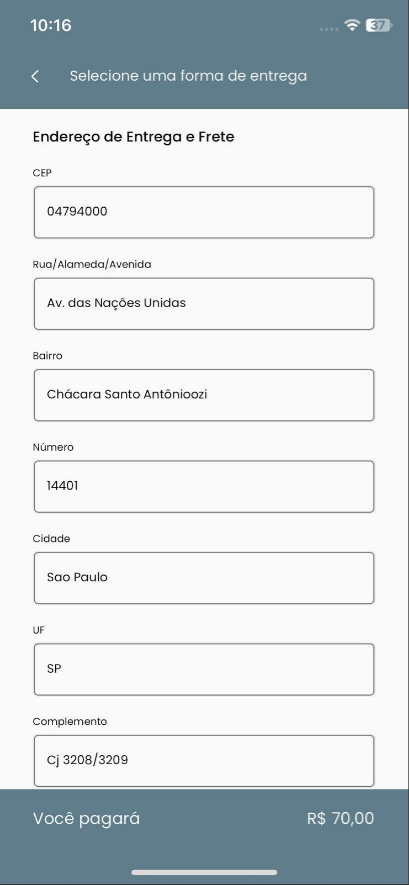Edit the Bairro field Chácara Santo Antônio

click(204, 395)
